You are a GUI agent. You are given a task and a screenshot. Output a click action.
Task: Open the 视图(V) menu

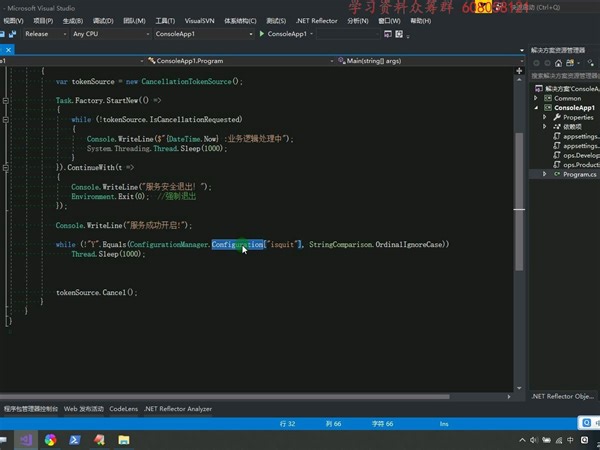pos(13,21)
